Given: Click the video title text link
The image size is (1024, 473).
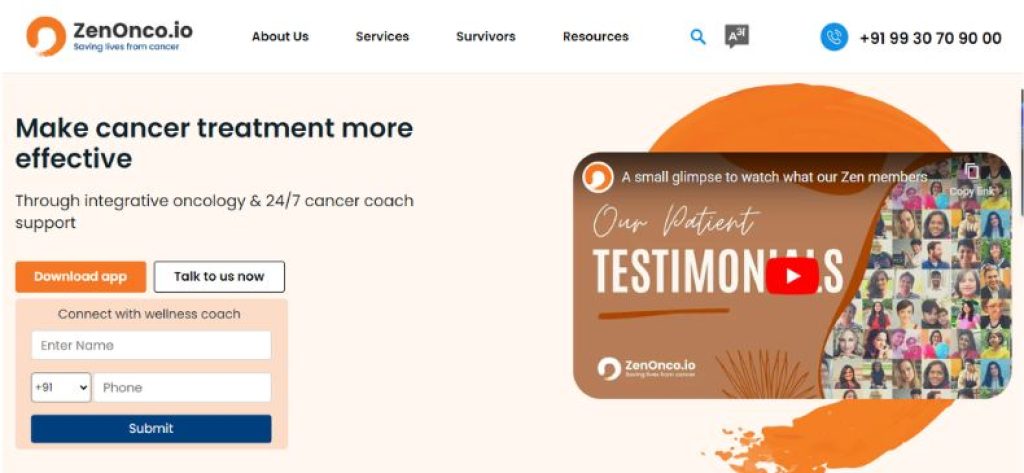Looking at the screenshot, I should 775,177.
